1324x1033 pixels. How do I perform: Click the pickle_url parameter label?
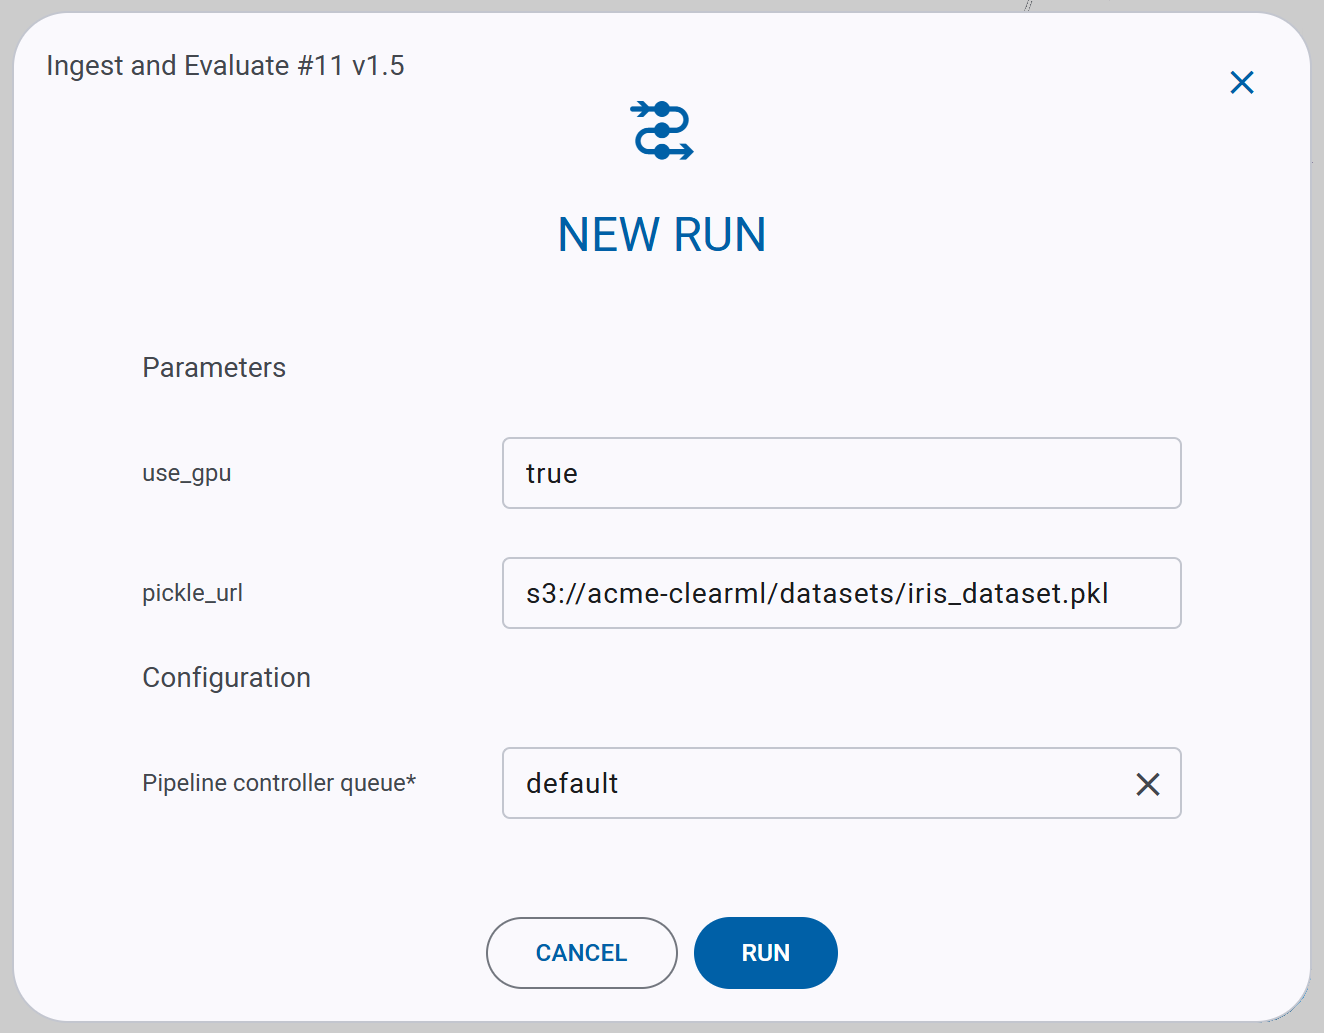(x=192, y=592)
